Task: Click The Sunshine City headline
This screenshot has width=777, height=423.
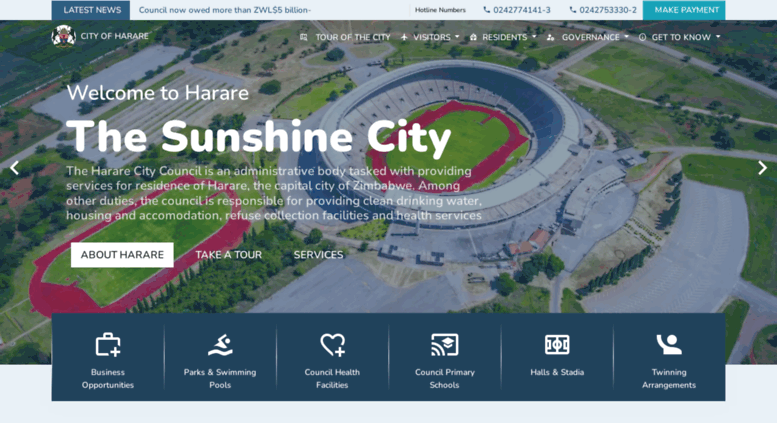Action: (x=258, y=137)
